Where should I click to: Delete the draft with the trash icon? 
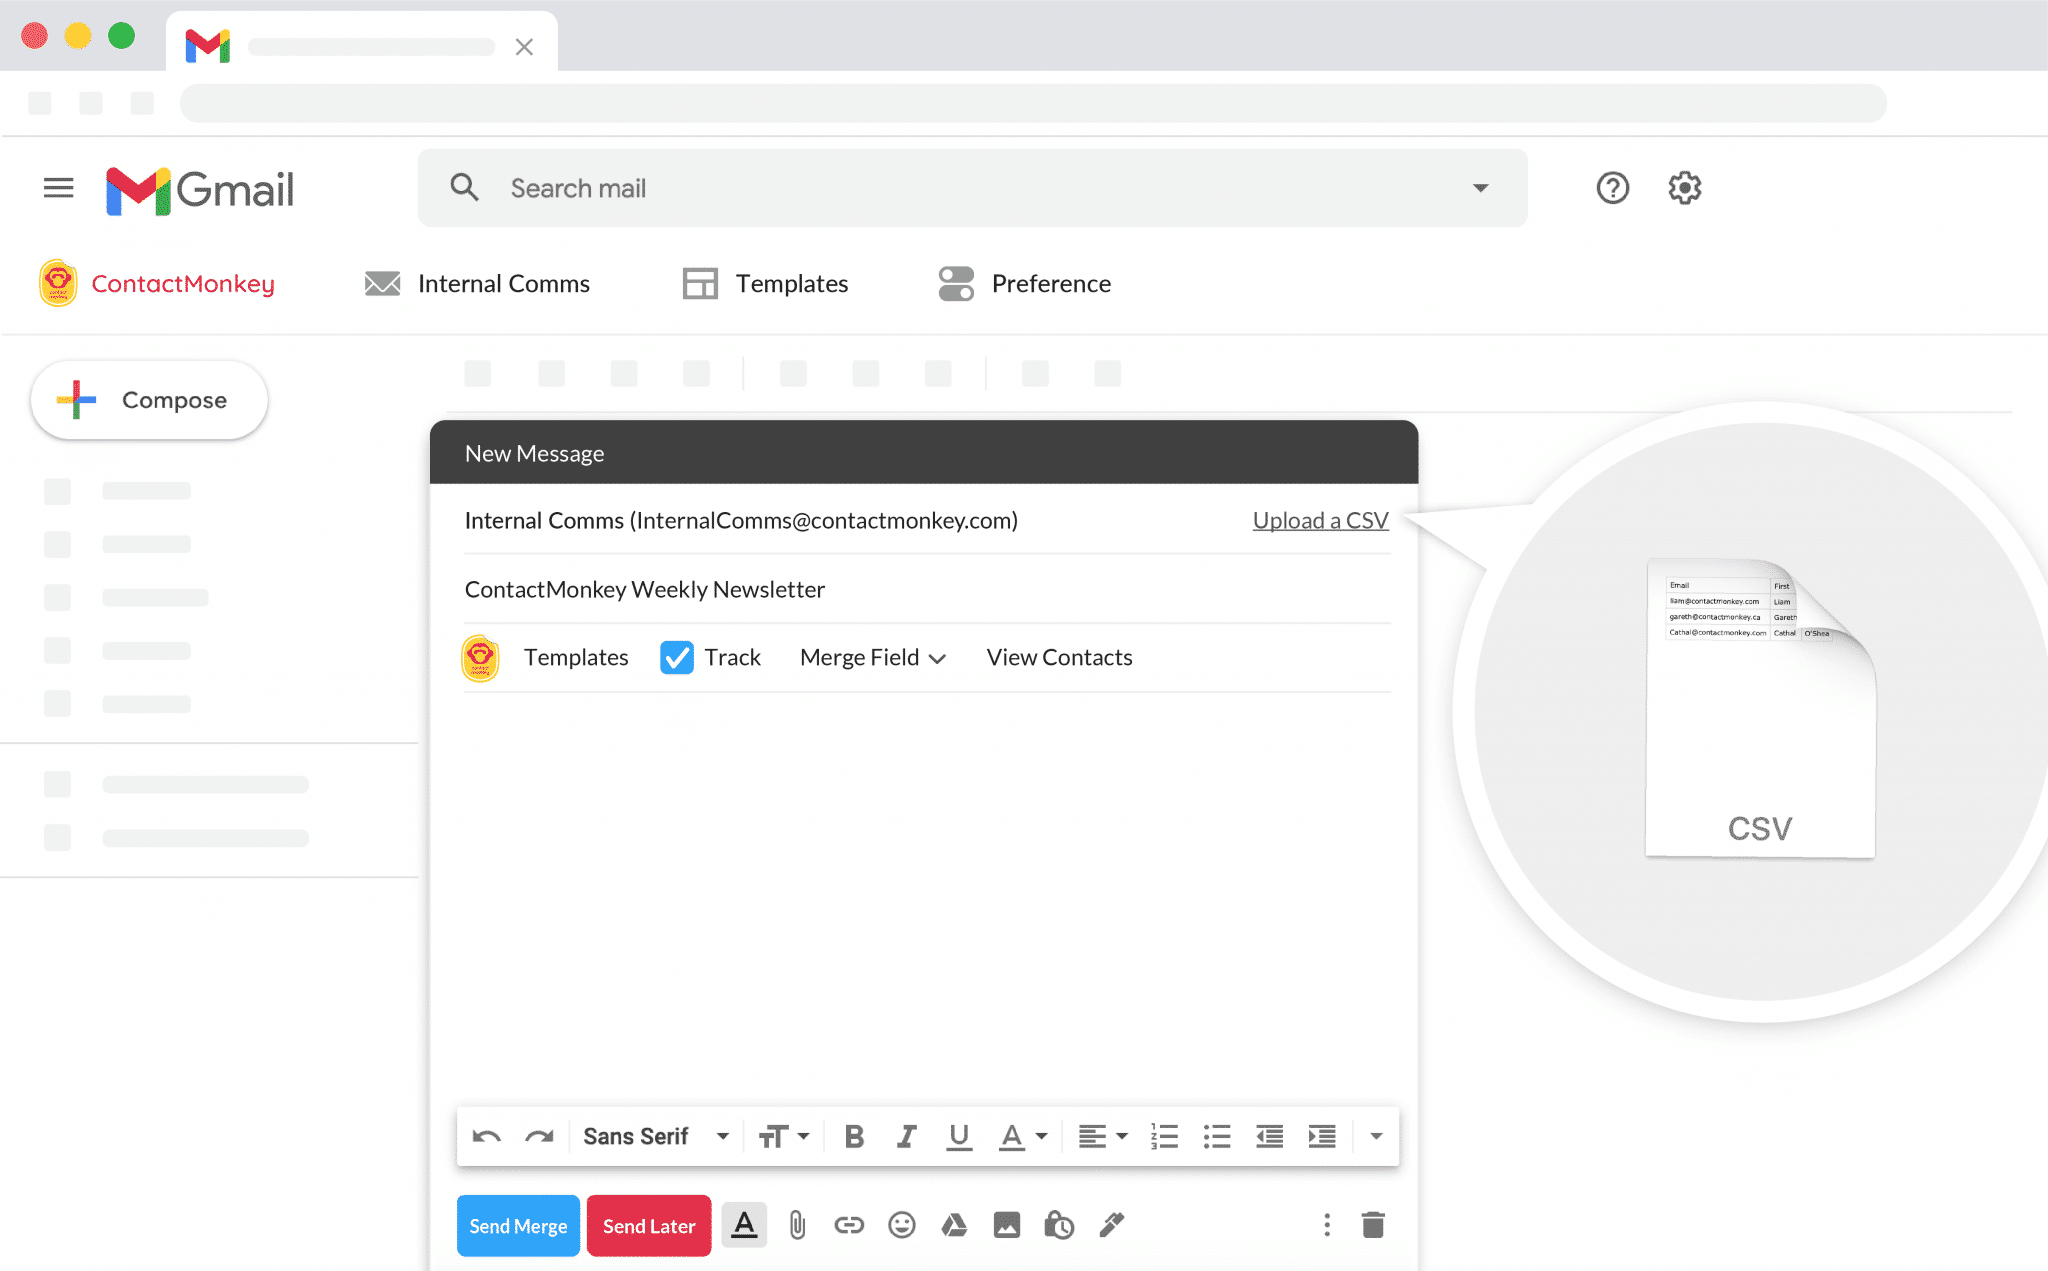pyautogui.click(x=1372, y=1224)
